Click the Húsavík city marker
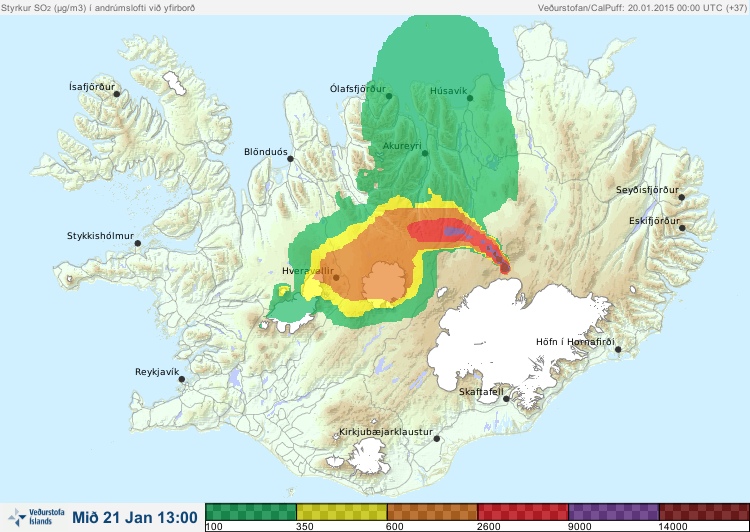The width and height of the screenshot is (750, 532). [470, 98]
